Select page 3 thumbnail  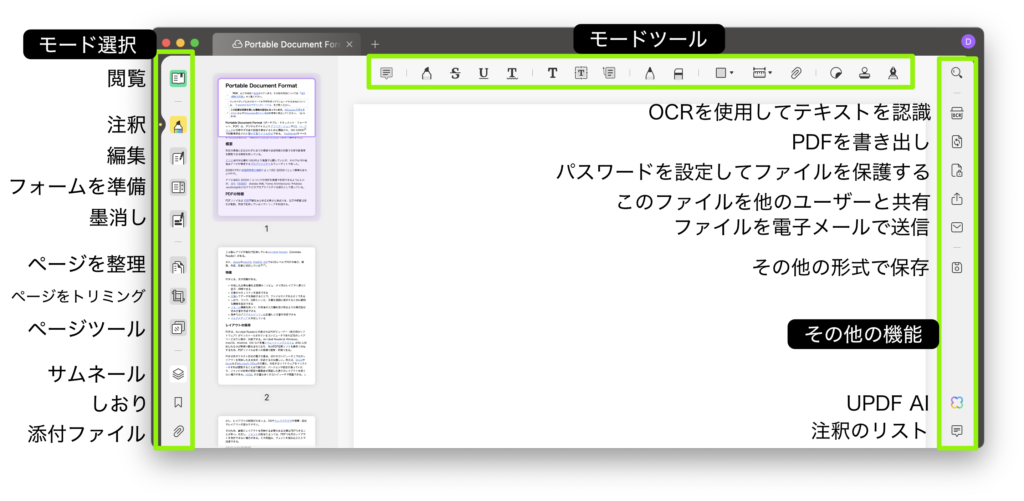pos(266,432)
